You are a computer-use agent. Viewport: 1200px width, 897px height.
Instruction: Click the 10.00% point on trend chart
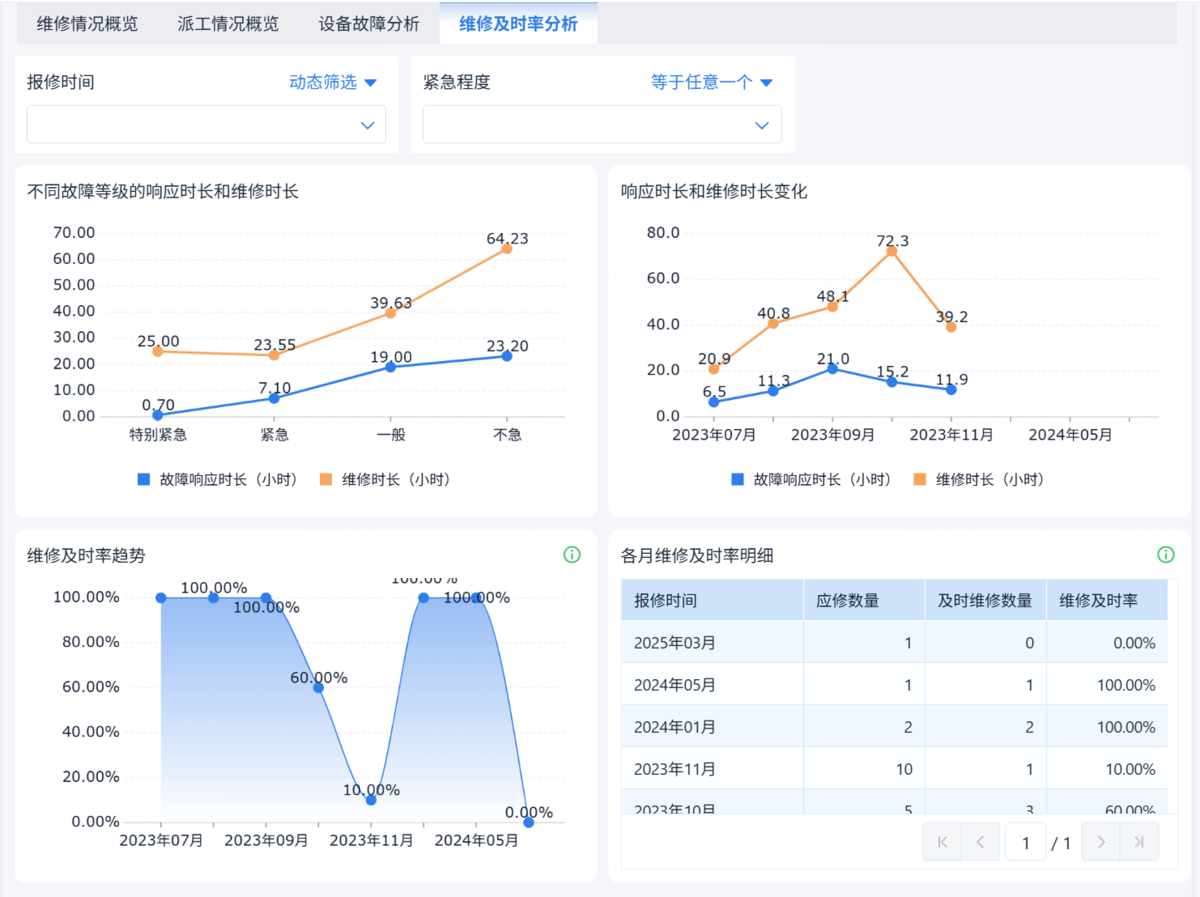tap(371, 800)
